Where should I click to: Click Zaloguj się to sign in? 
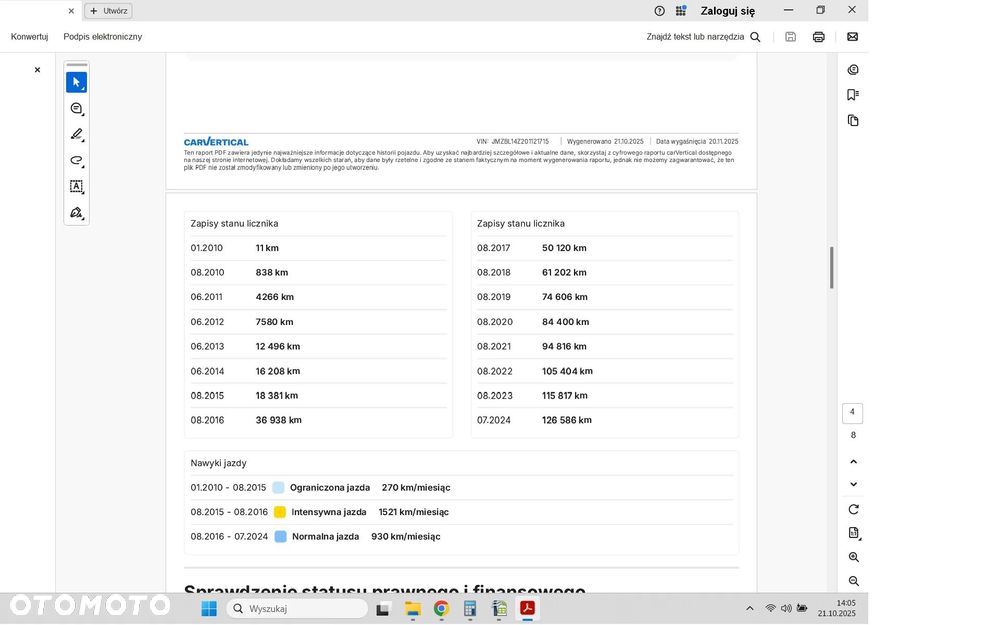(728, 11)
